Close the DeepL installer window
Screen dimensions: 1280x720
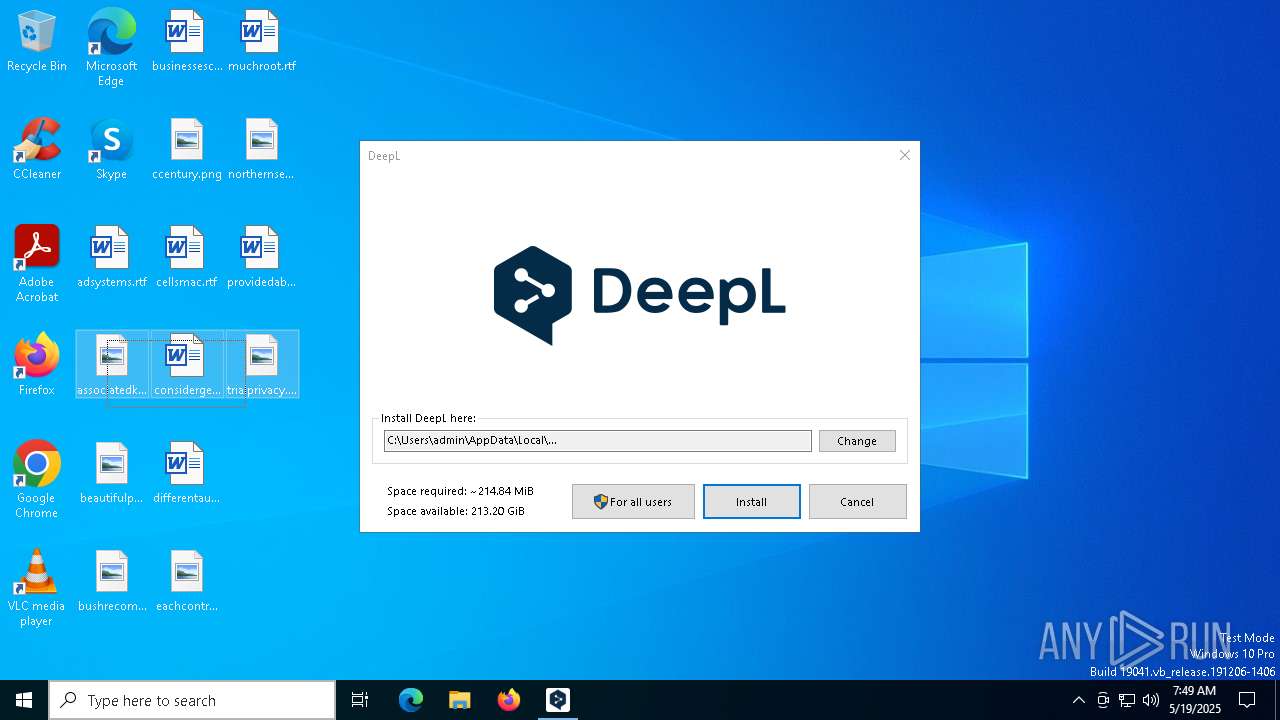click(x=905, y=155)
